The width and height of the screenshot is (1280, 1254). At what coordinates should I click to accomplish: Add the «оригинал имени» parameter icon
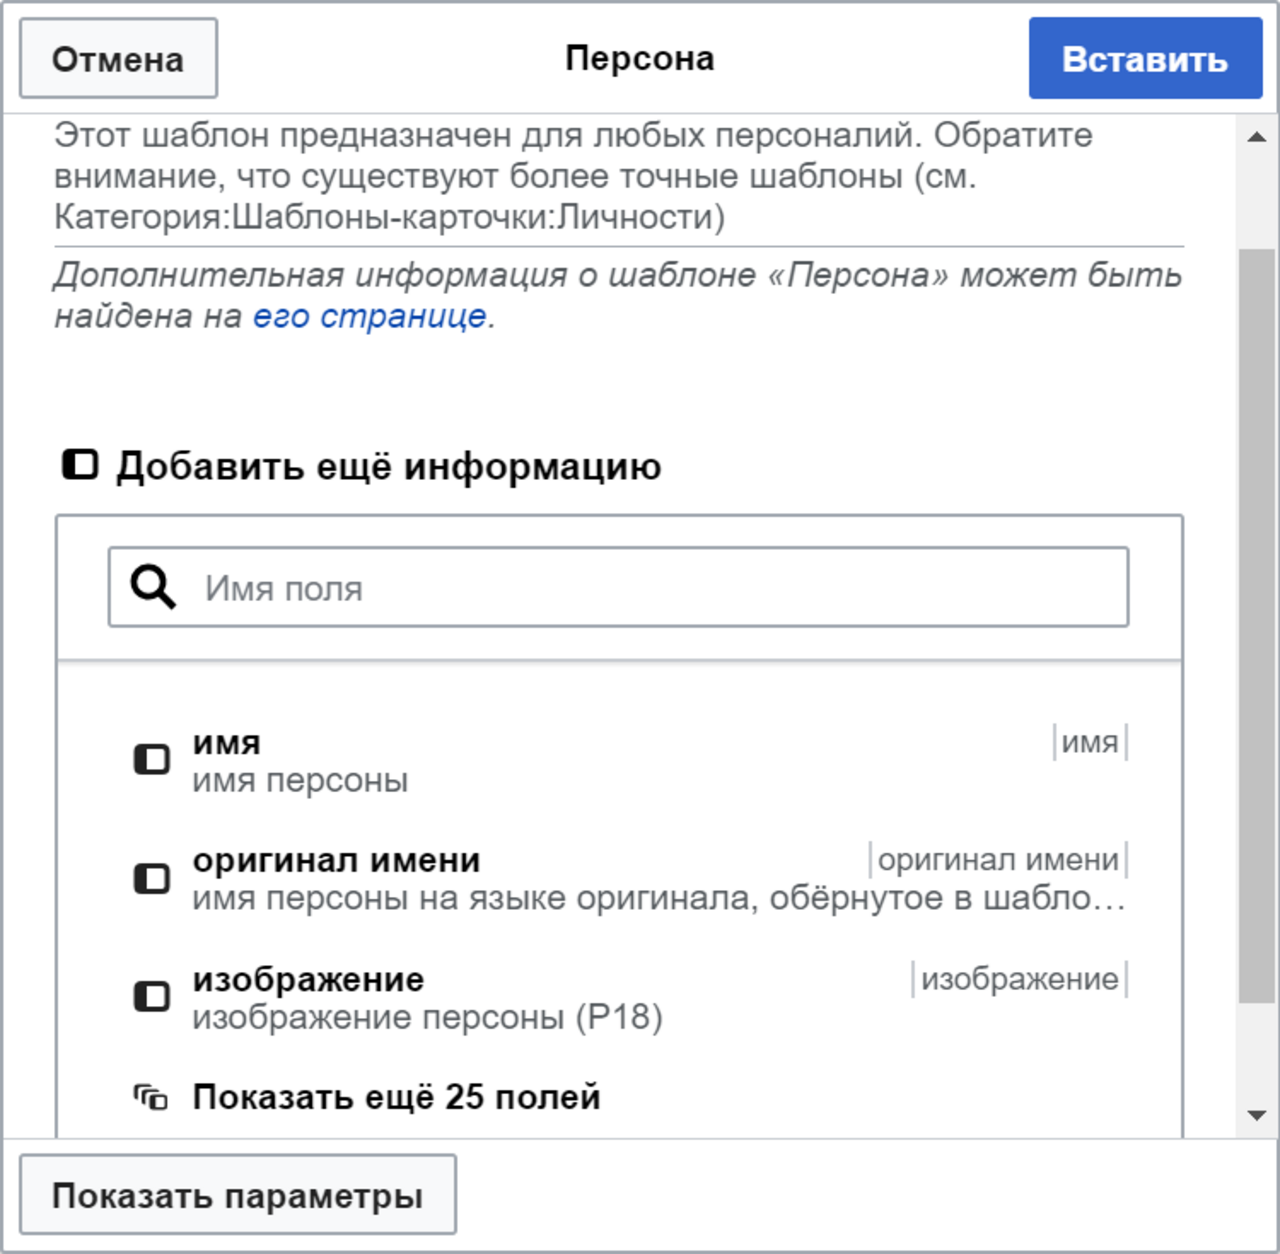pos(152,879)
